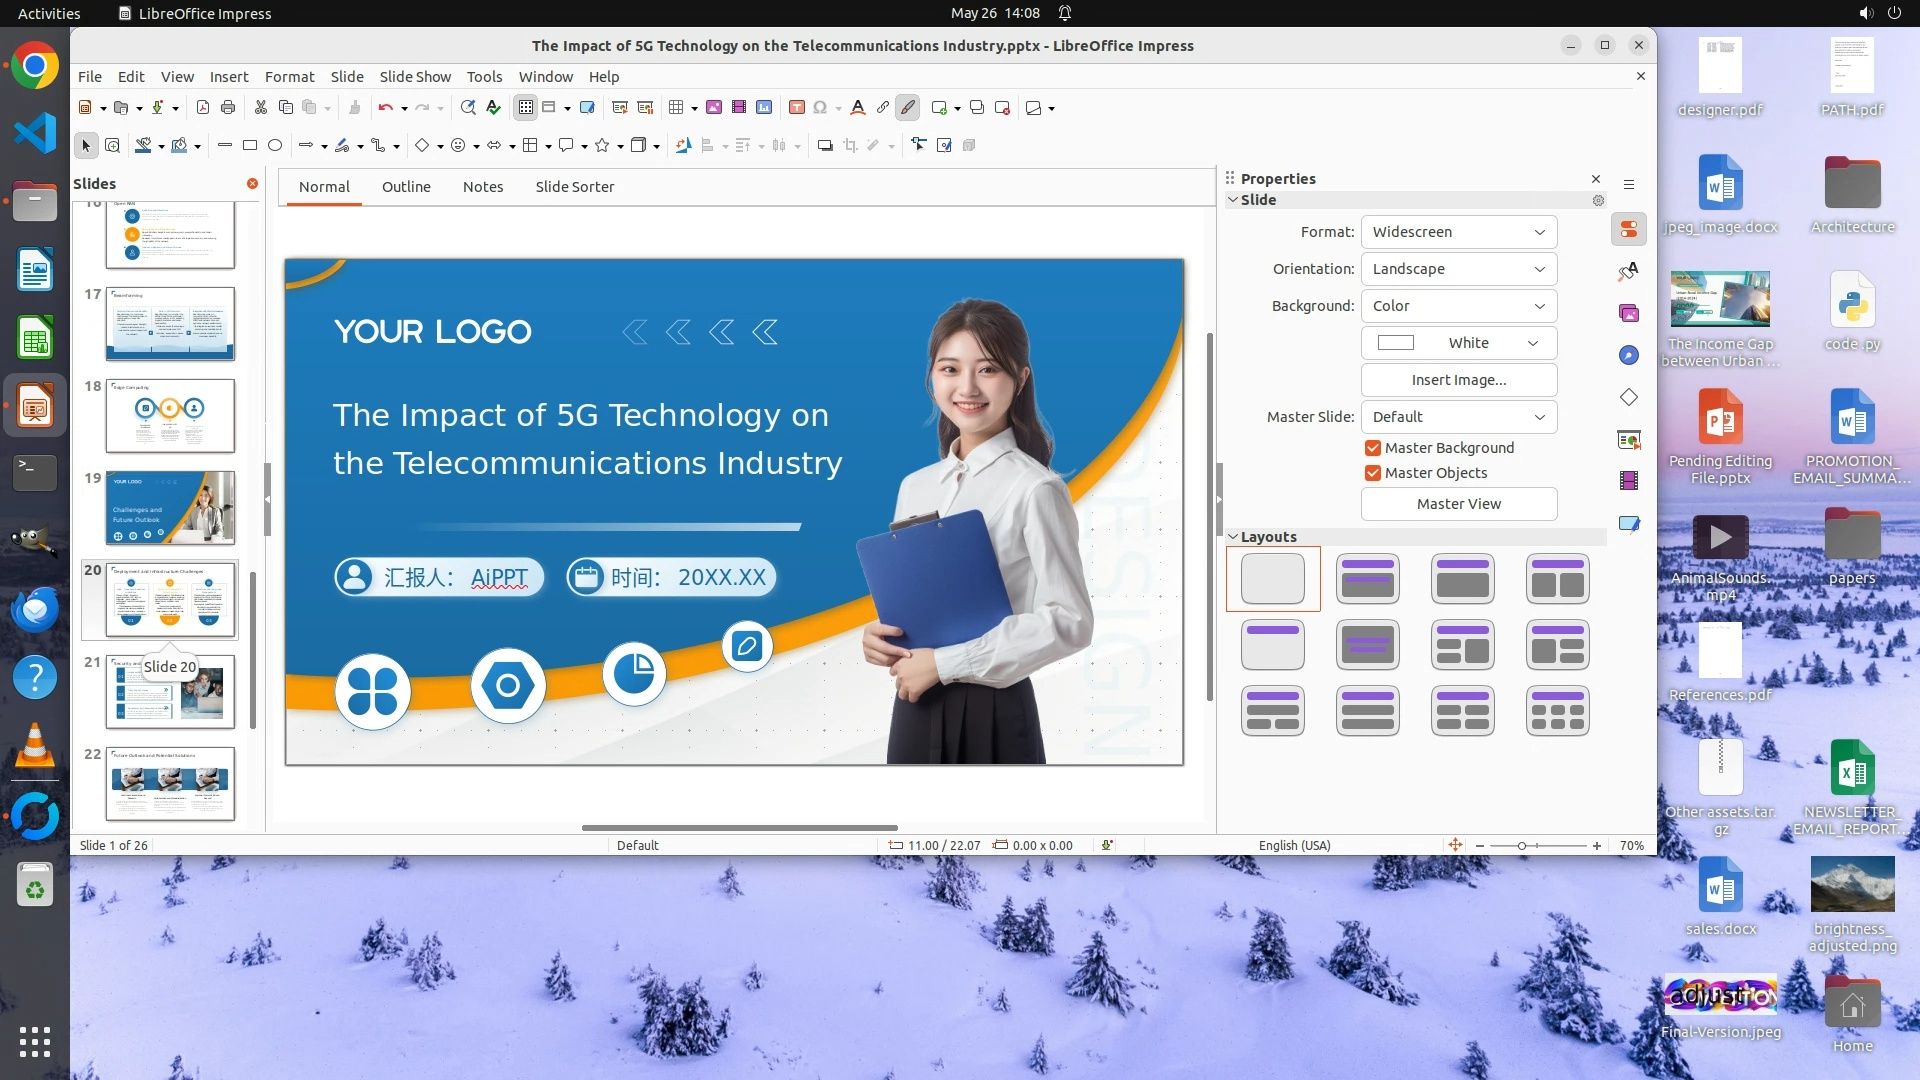1920x1080 pixels.
Task: Open the Format dropdown showing Widescreen
Action: pos(1458,232)
